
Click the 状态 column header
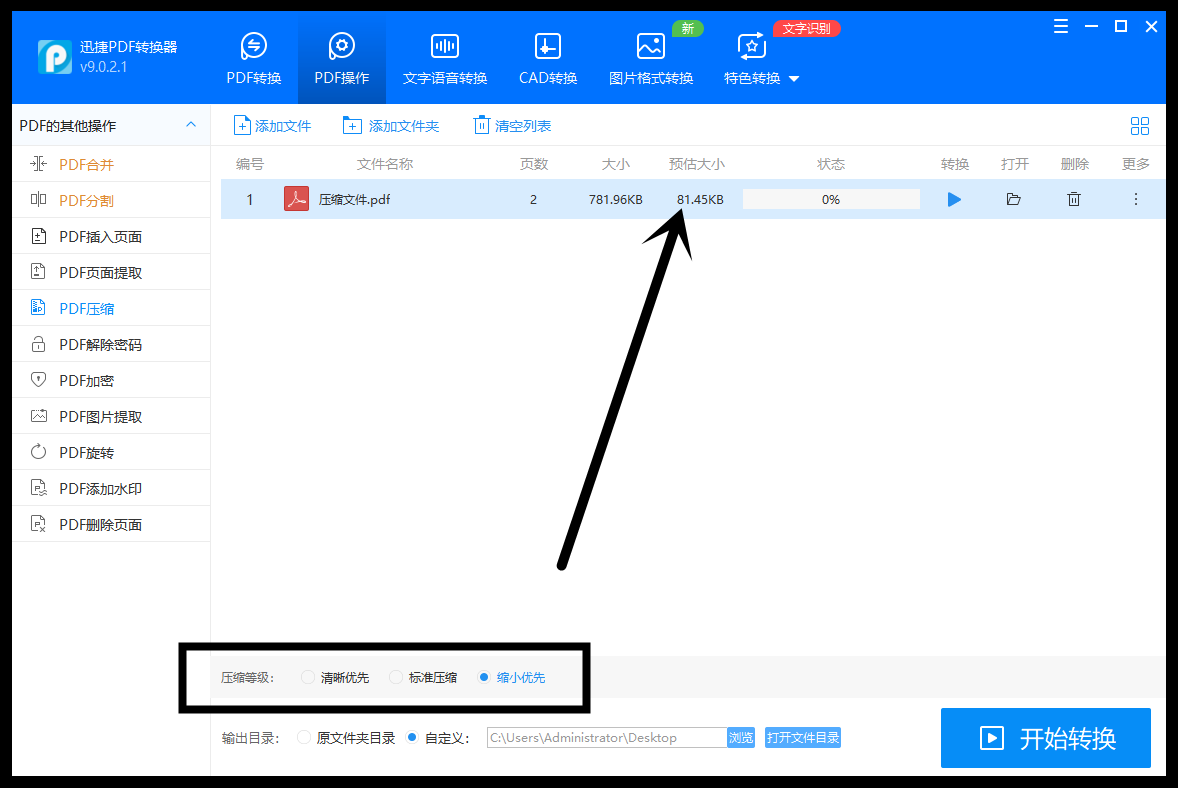(831, 164)
